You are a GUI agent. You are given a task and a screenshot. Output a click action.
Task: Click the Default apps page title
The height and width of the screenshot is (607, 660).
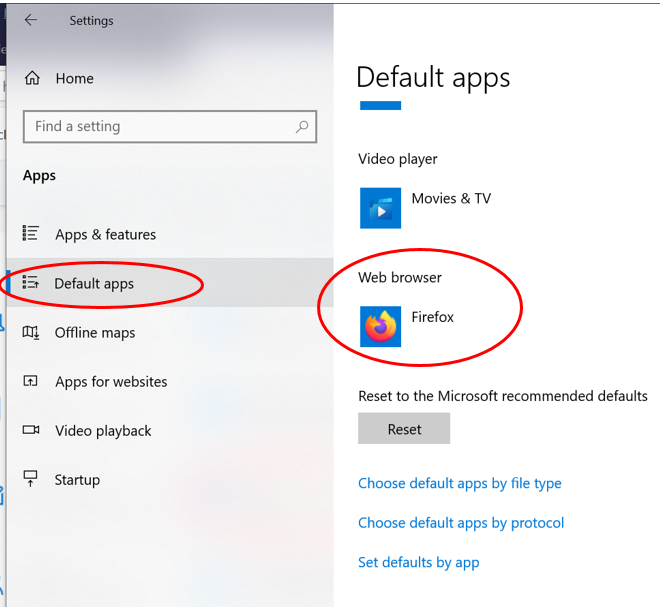tap(433, 78)
